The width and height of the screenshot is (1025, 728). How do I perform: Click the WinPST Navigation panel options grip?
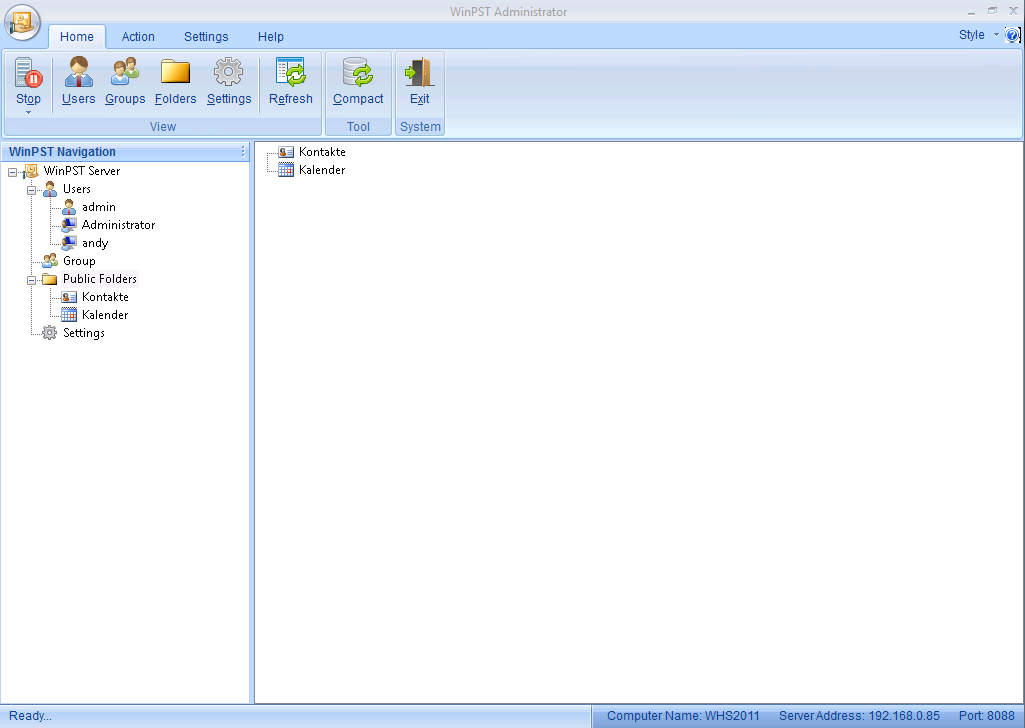pos(242,152)
